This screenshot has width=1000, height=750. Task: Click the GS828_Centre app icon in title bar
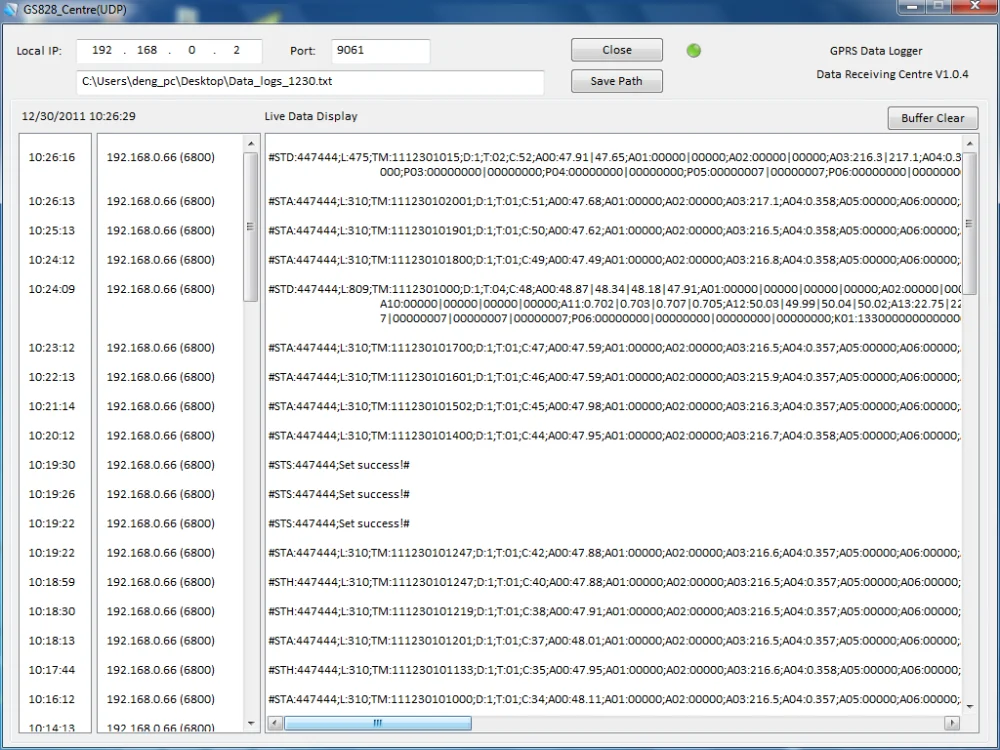(x=10, y=10)
